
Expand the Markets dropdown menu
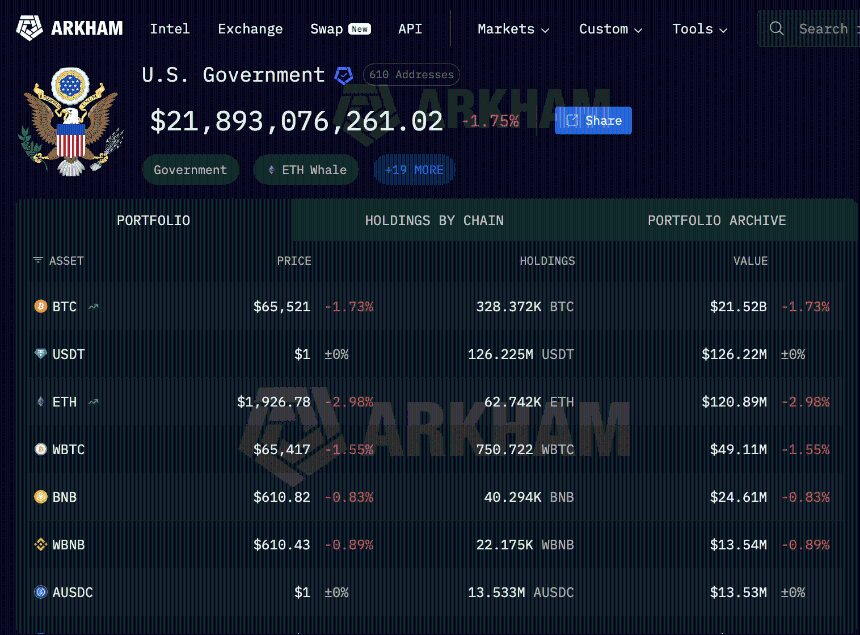coord(513,29)
